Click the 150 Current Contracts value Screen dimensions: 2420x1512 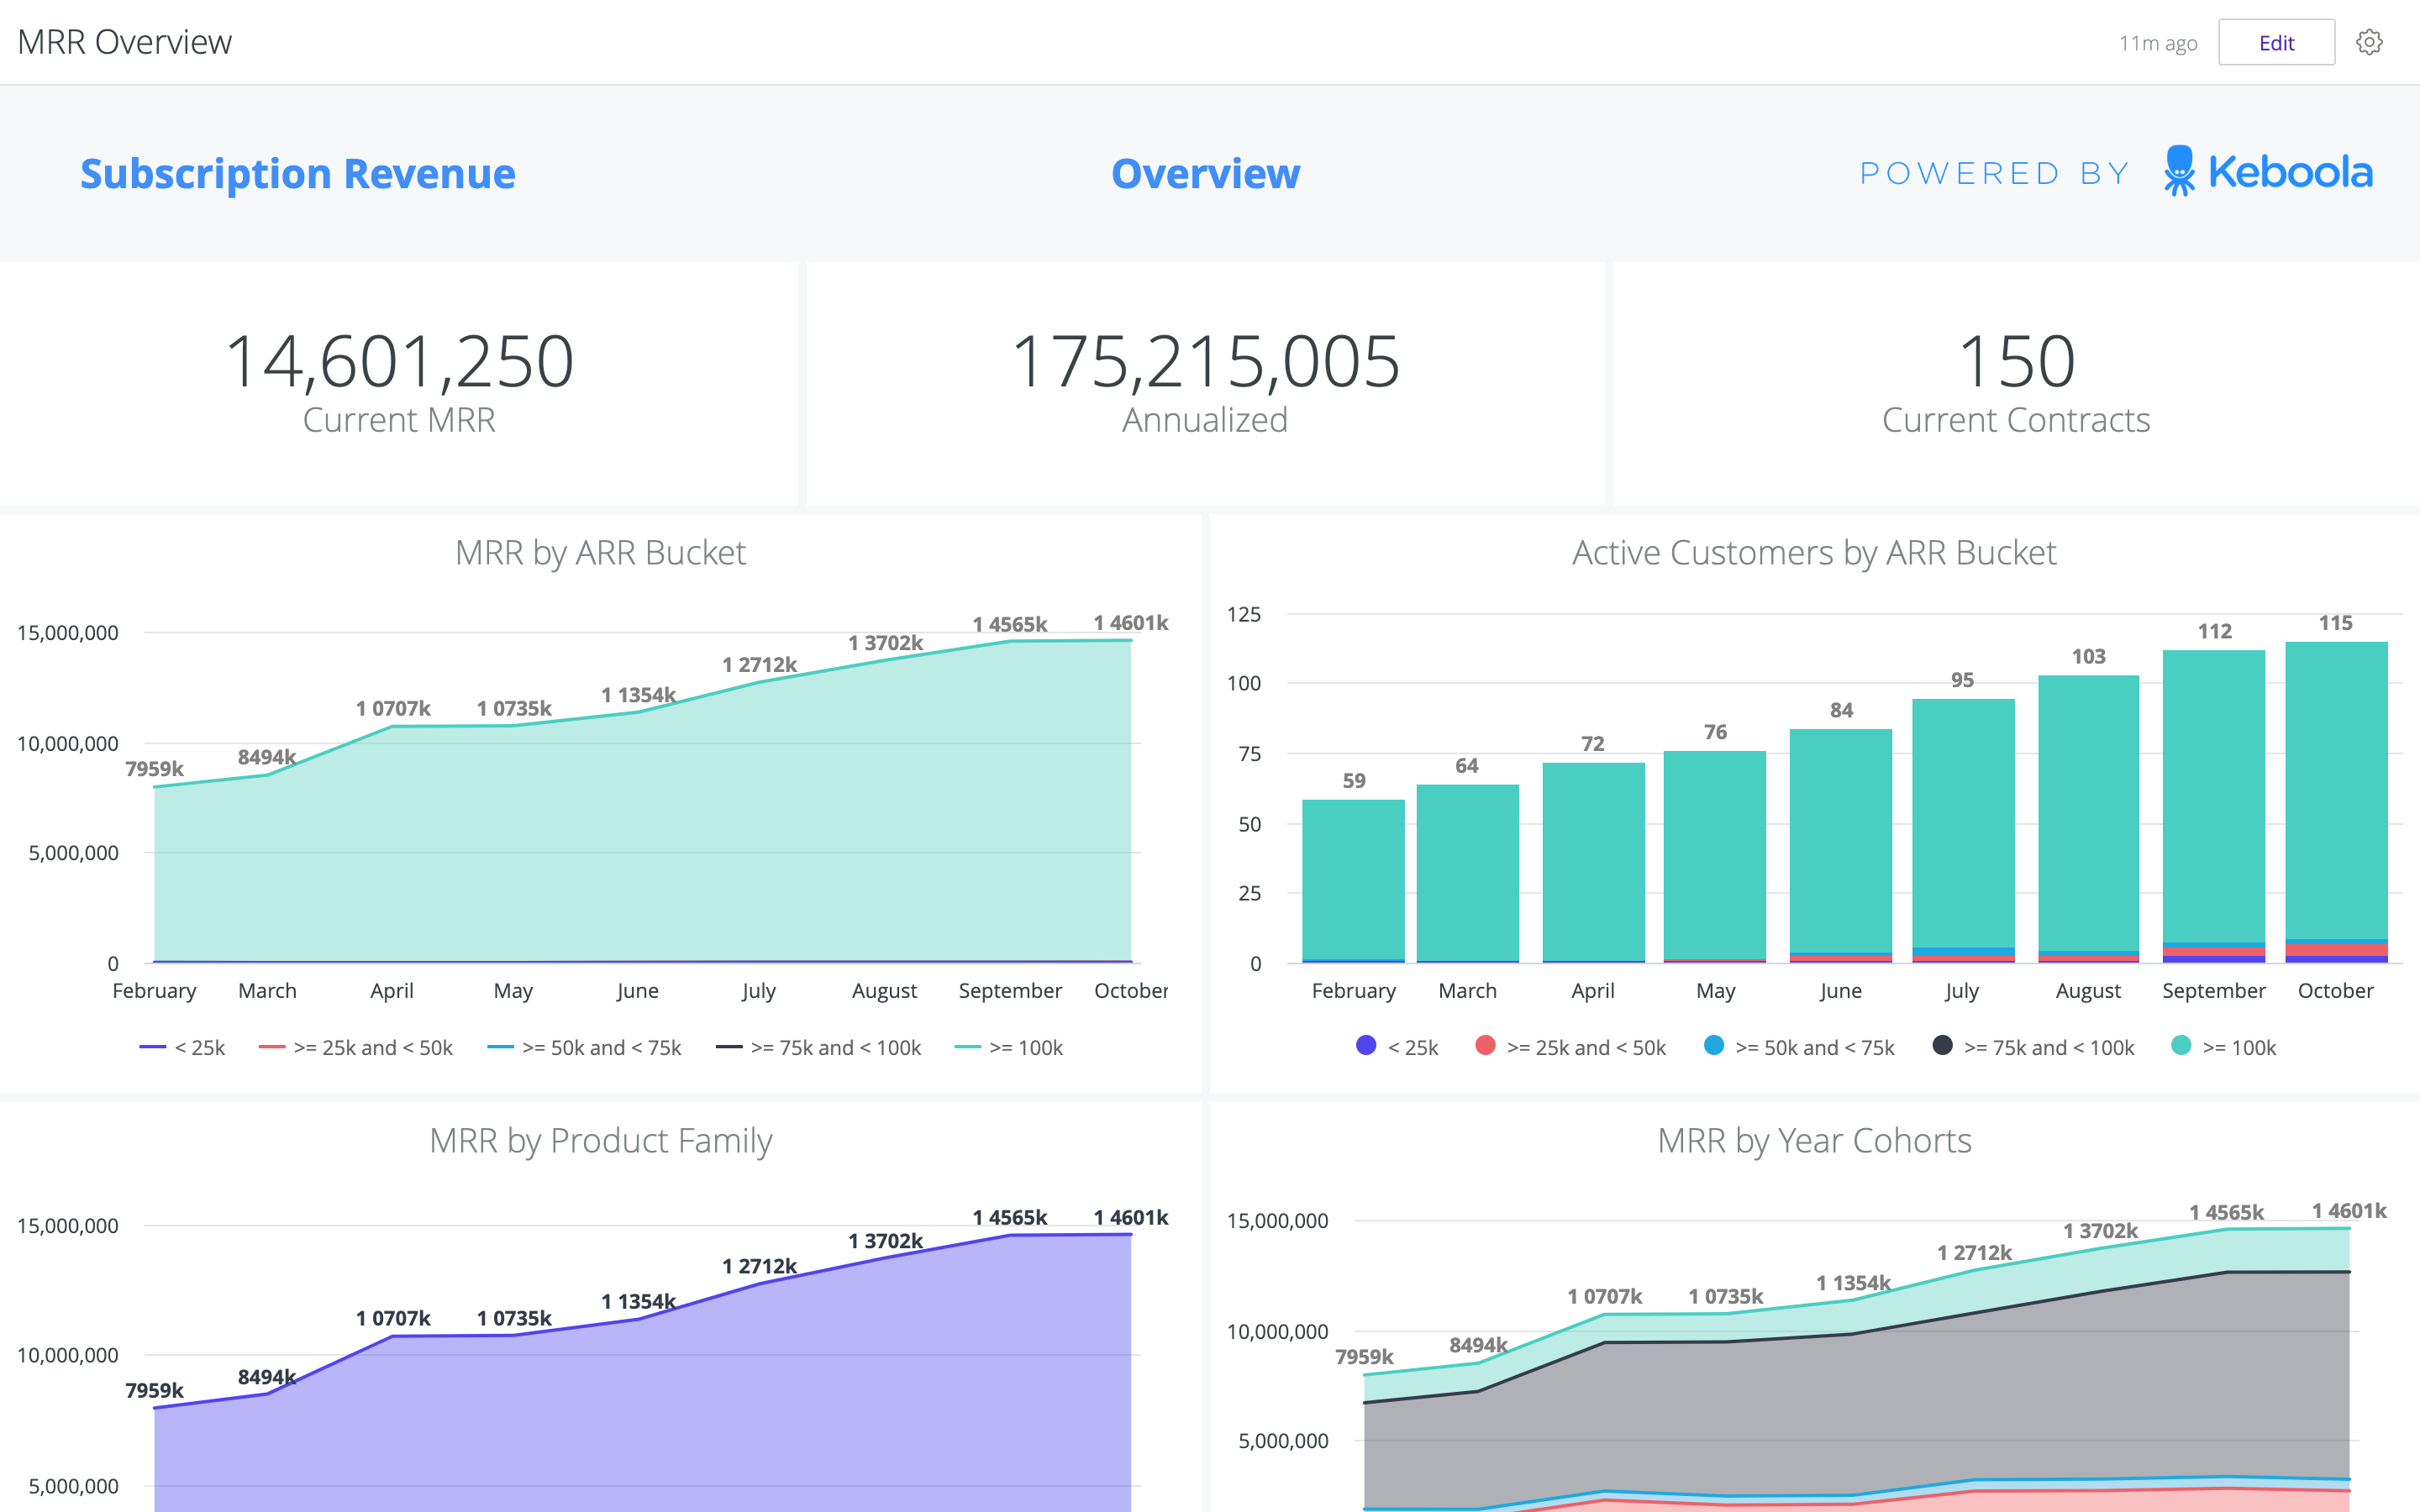[2016, 361]
